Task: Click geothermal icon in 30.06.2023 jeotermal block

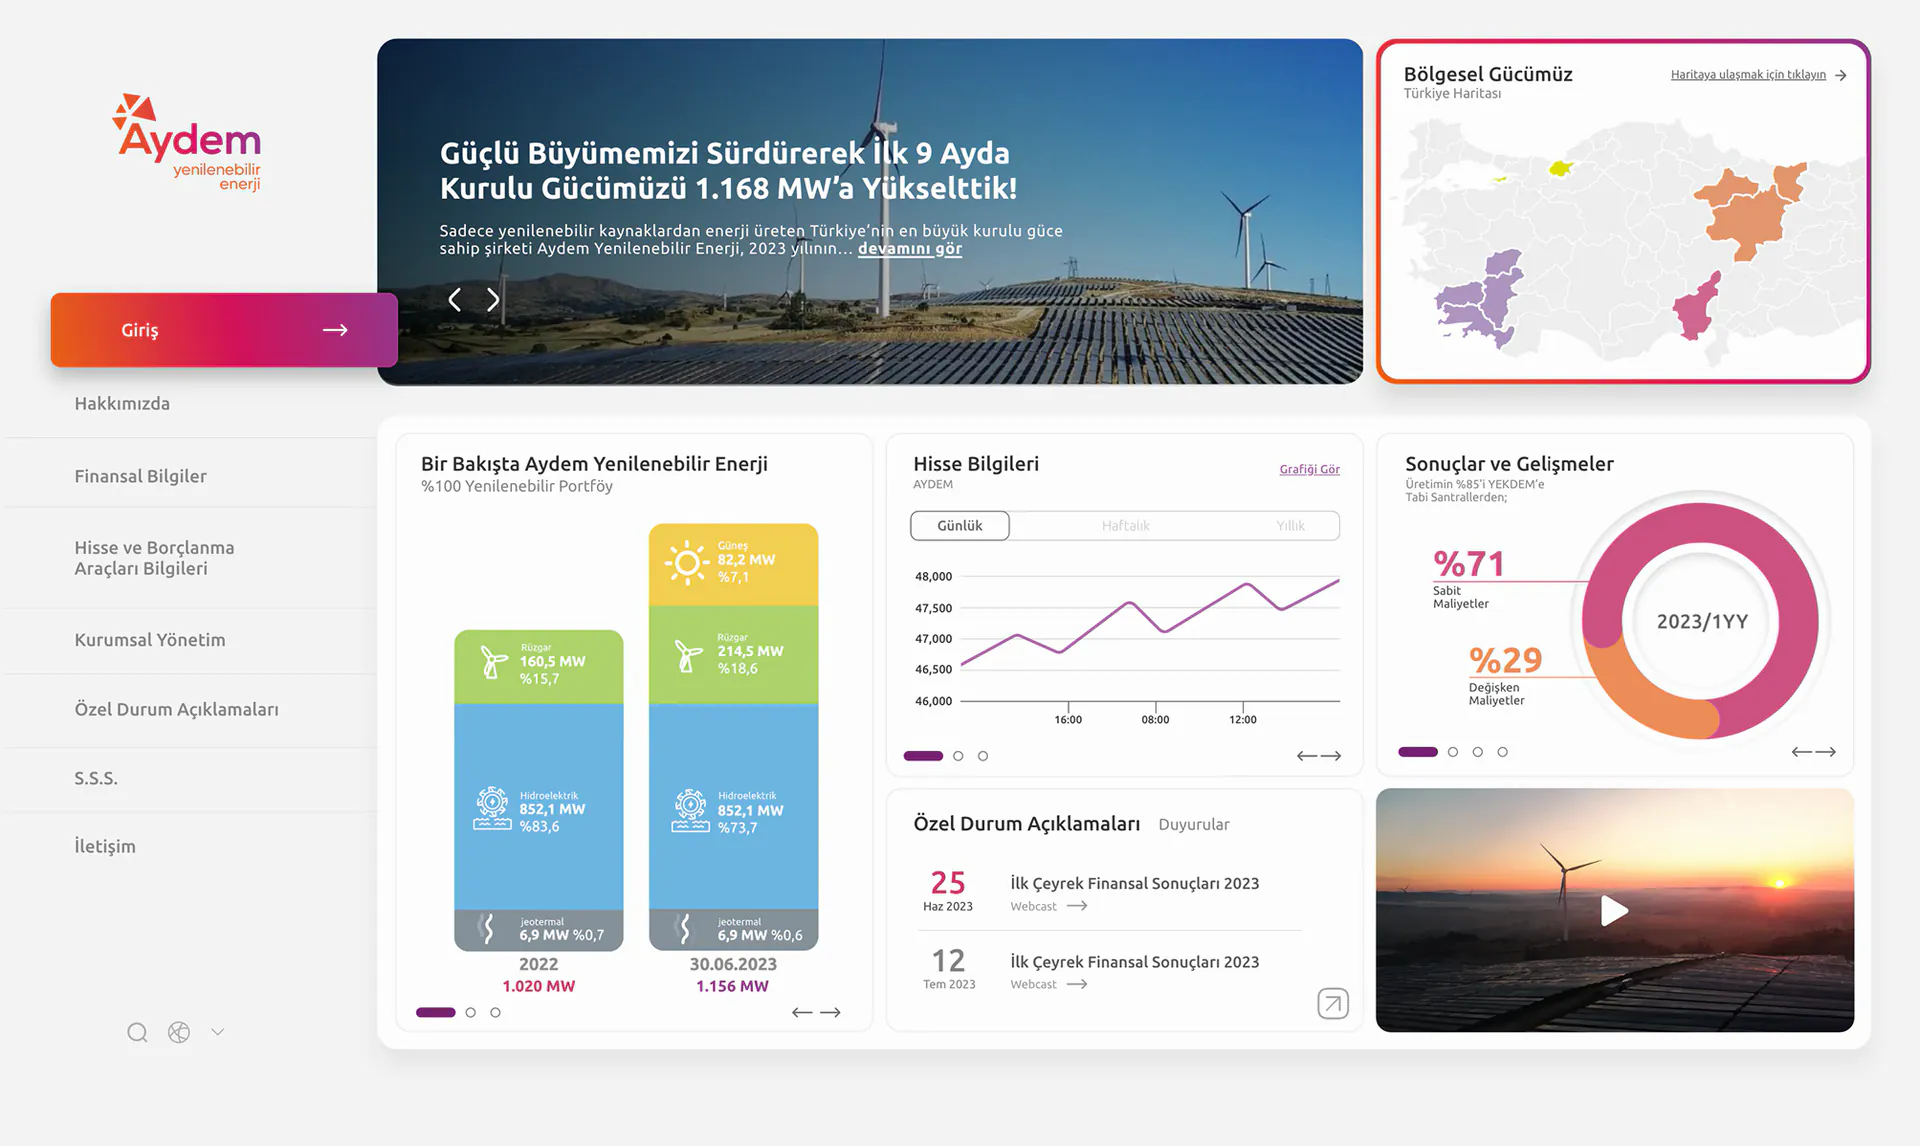Action: tap(685, 929)
